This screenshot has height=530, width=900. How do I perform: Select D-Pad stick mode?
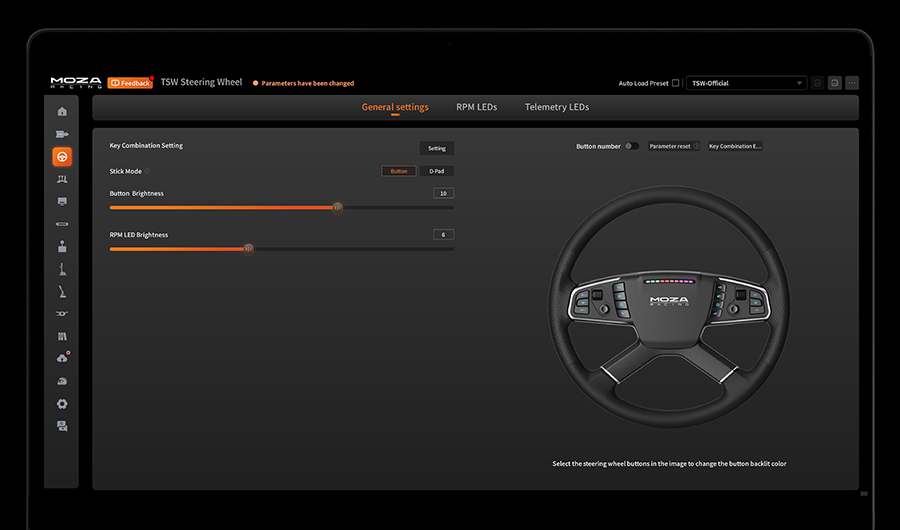(x=436, y=171)
